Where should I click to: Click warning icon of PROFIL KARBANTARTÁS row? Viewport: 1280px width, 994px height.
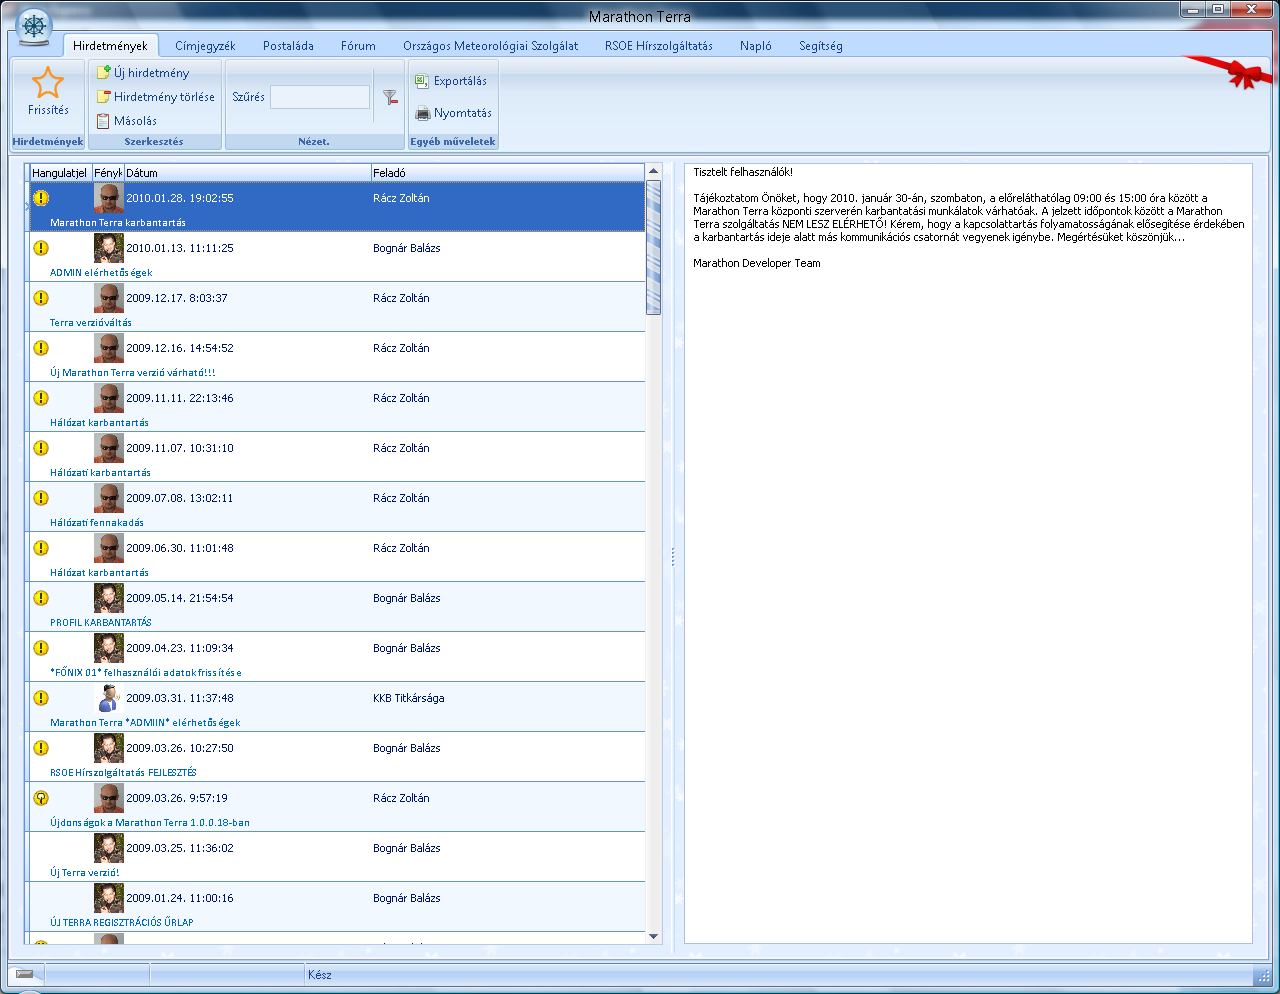41,598
